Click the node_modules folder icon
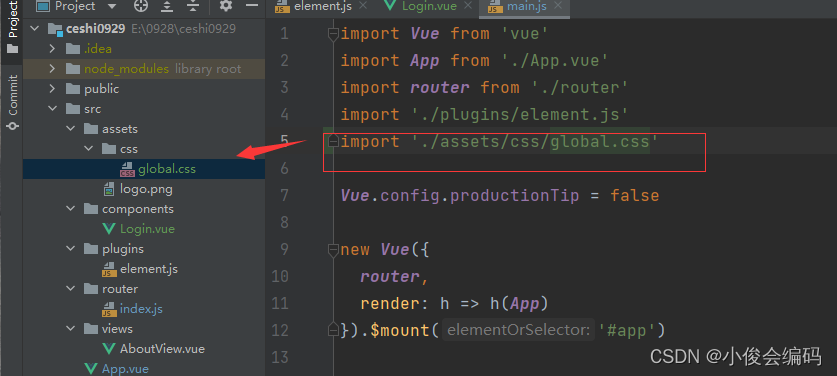The width and height of the screenshot is (837, 376). [73, 69]
